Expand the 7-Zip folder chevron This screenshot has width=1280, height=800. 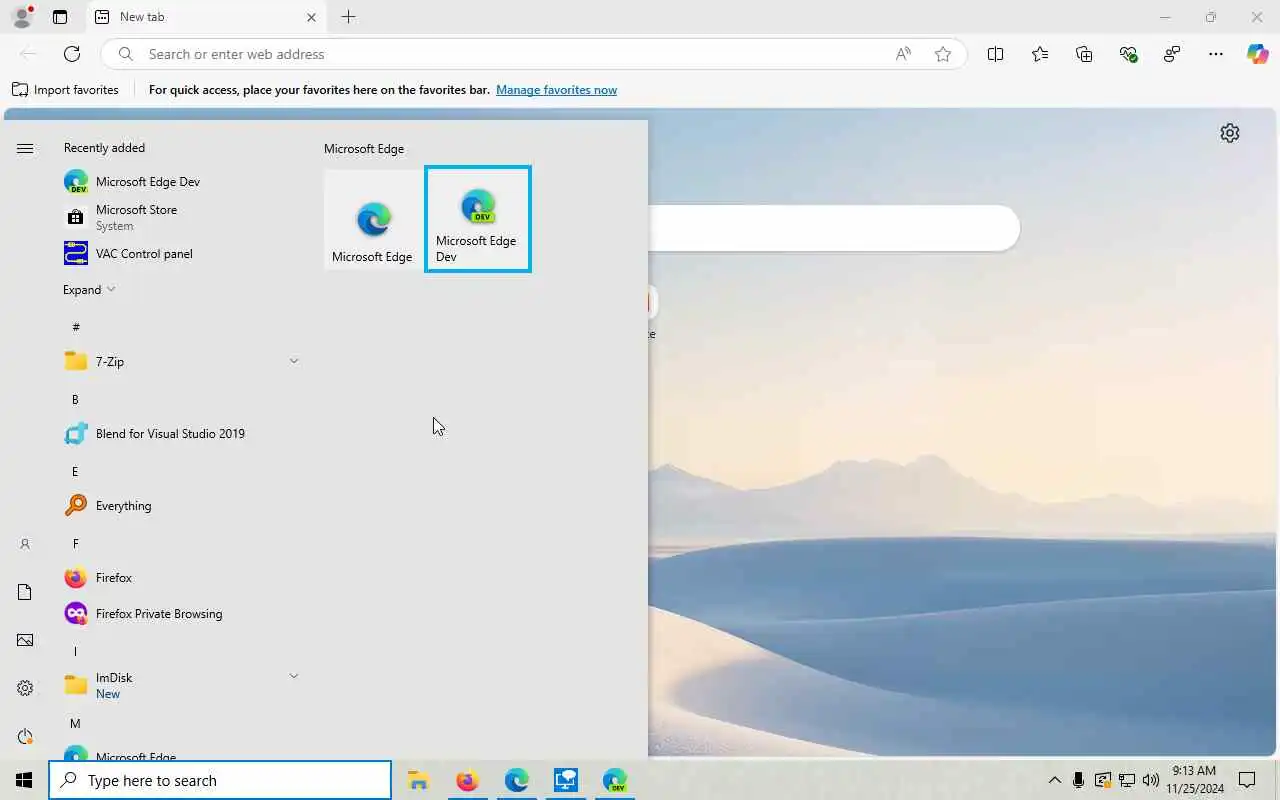[293, 361]
